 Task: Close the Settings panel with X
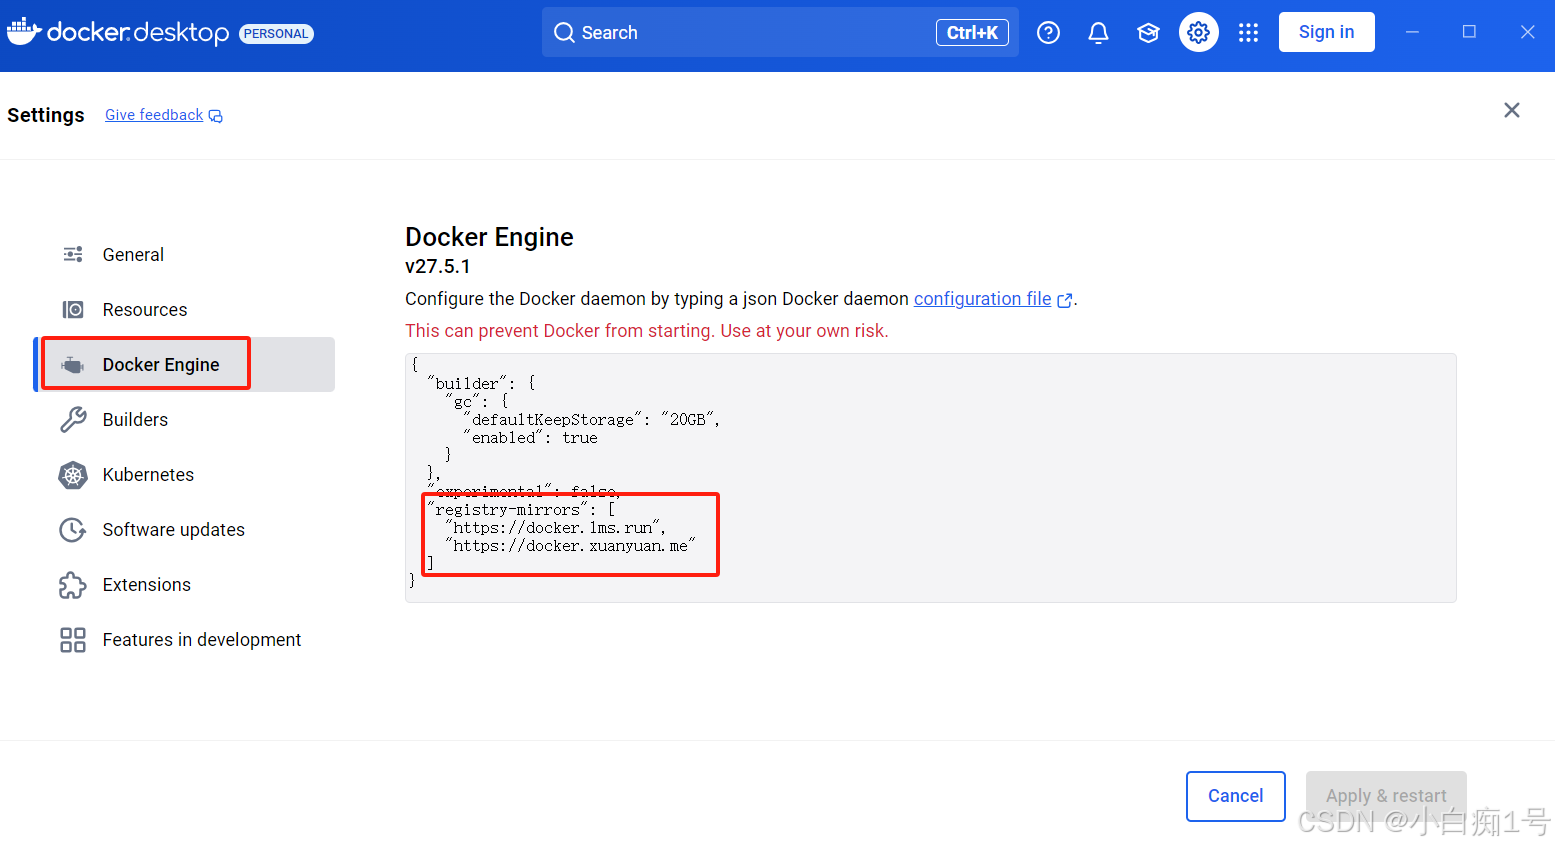(x=1512, y=110)
